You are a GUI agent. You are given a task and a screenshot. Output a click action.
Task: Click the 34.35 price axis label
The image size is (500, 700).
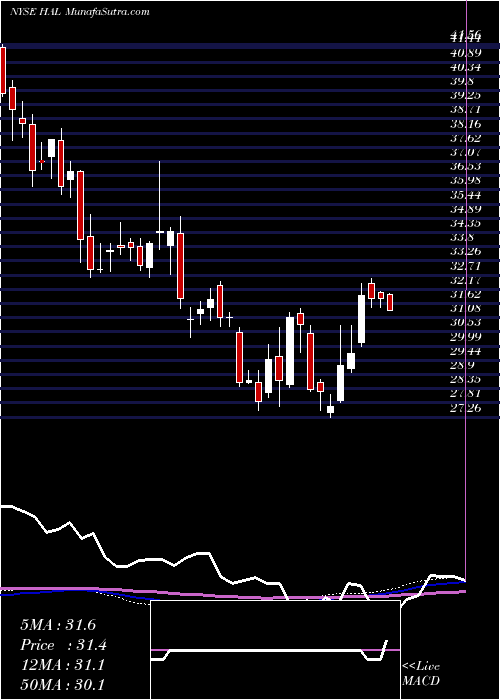point(466,223)
